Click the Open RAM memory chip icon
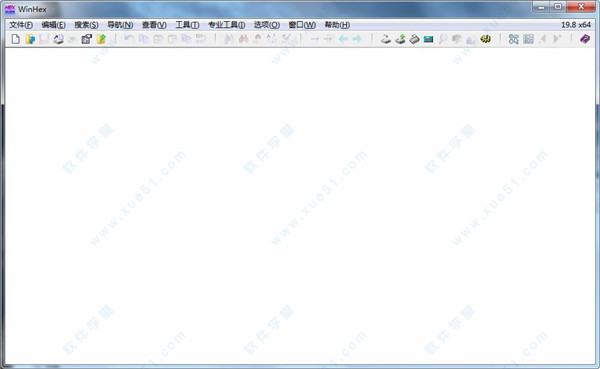This screenshot has width=600, height=369. pyautogui.click(x=429, y=39)
